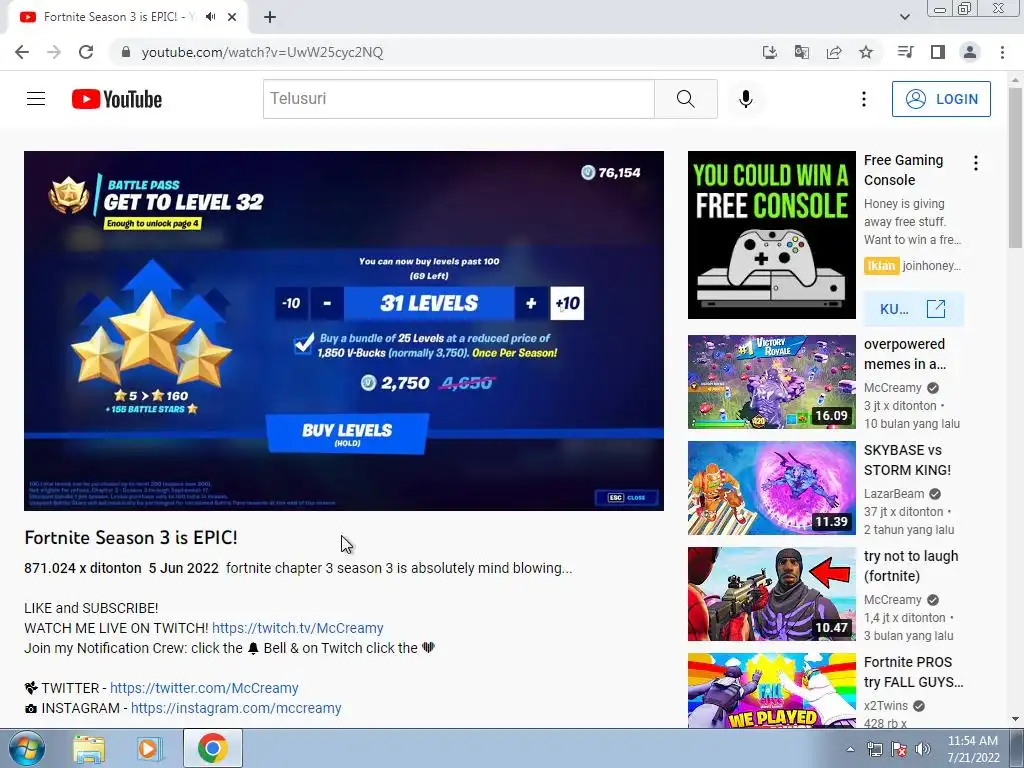Click the Chrome taskbar icon
1024x768 pixels.
pos(213,749)
